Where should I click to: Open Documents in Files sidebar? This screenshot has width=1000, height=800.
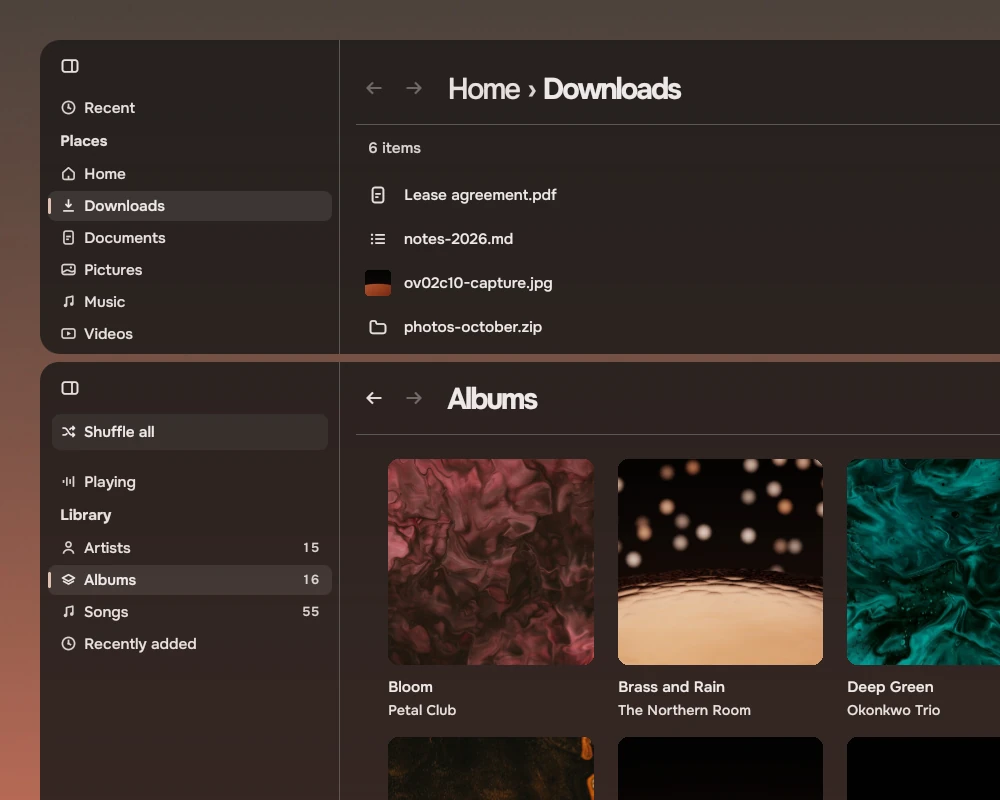[x=189, y=237]
